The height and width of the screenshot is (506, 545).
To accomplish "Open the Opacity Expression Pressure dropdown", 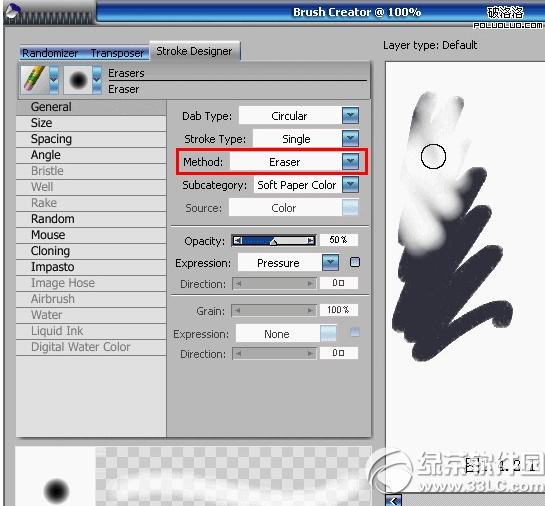I will tap(330, 262).
